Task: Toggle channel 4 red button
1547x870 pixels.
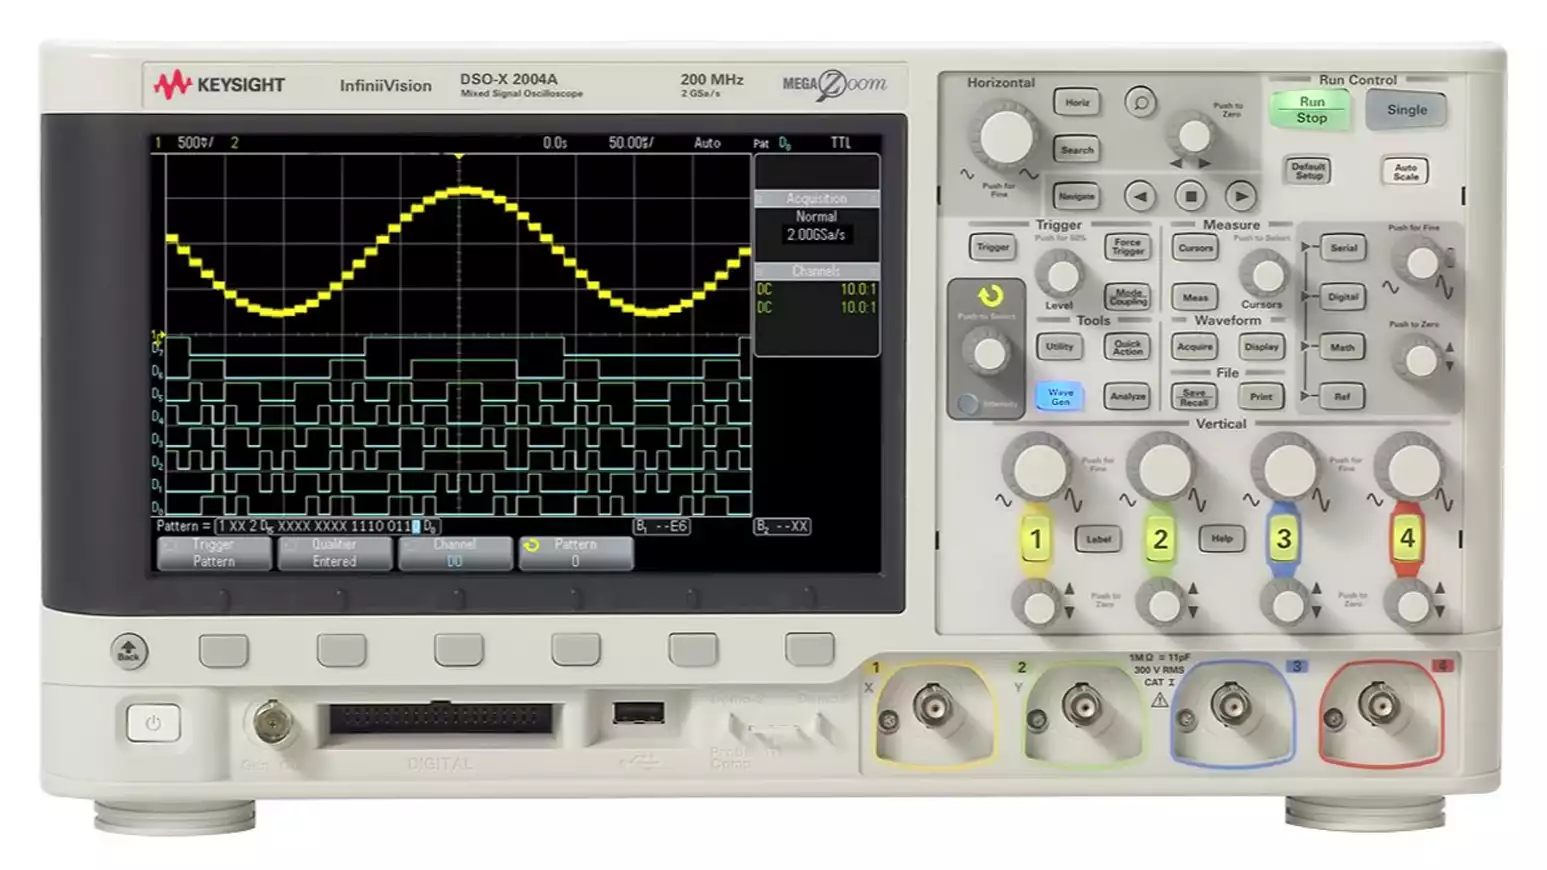Action: (1406, 539)
